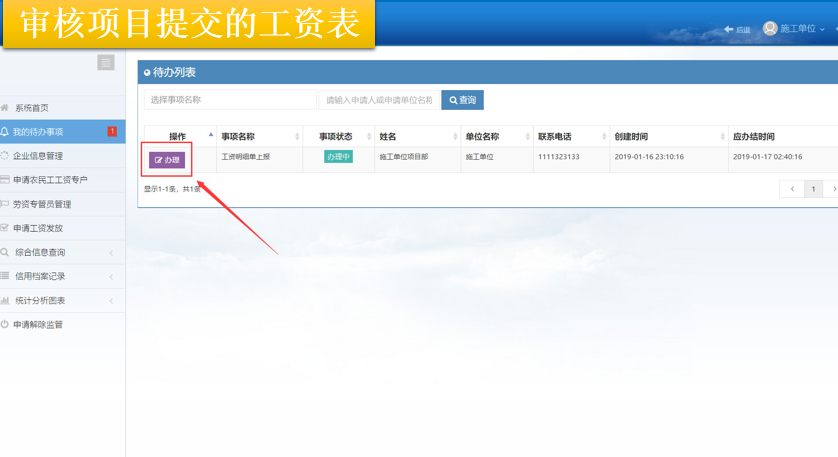Screen dimensions: 838x457
Task: Click the card icon beside 申请农民工工资专户
Action: [x=5, y=180]
